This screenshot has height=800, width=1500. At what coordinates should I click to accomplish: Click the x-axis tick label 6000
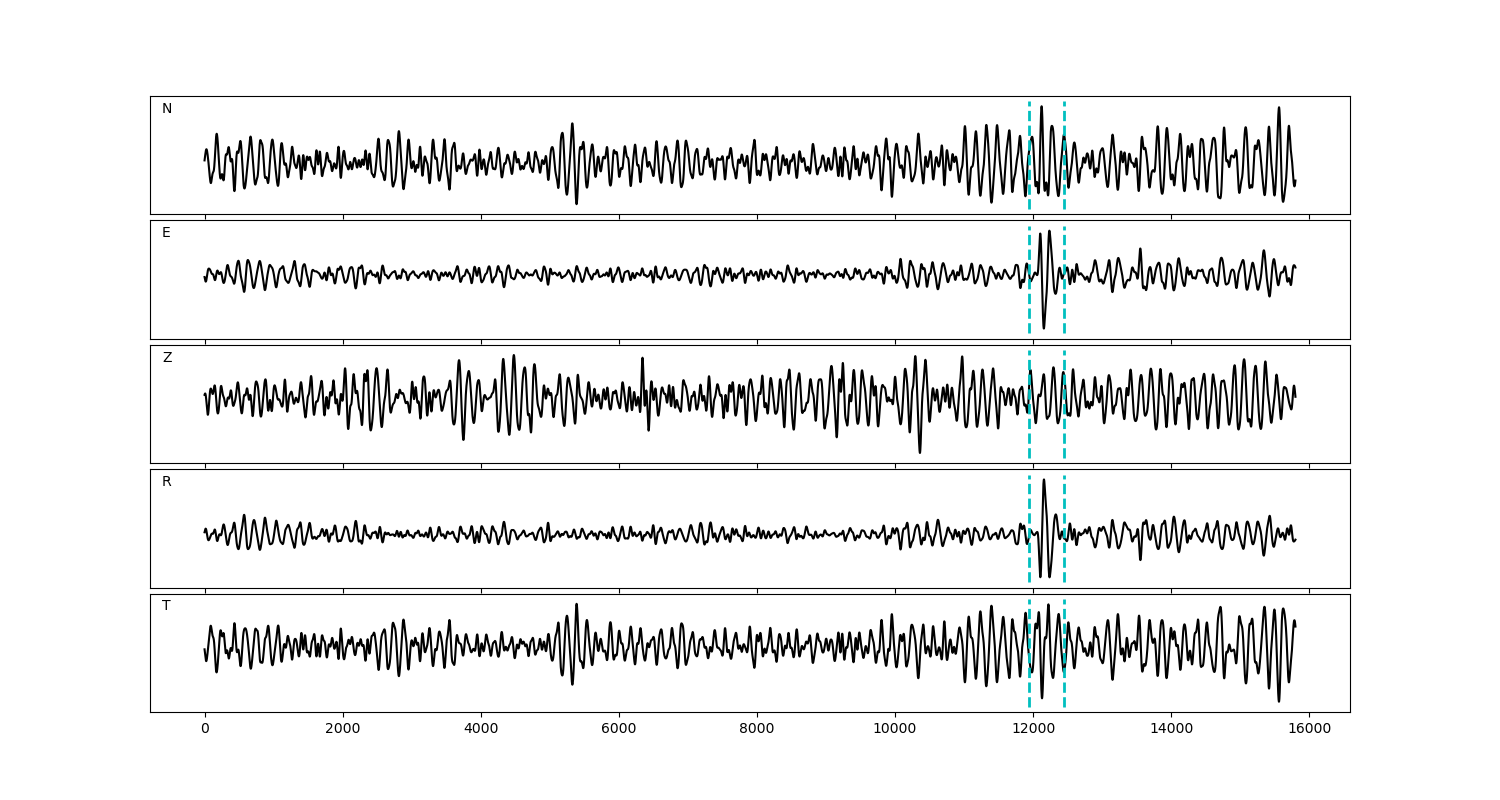coord(619,729)
